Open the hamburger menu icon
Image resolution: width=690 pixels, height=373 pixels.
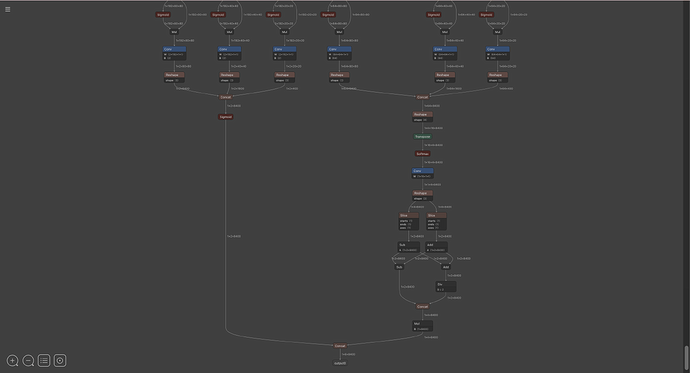pyautogui.click(x=7, y=9)
